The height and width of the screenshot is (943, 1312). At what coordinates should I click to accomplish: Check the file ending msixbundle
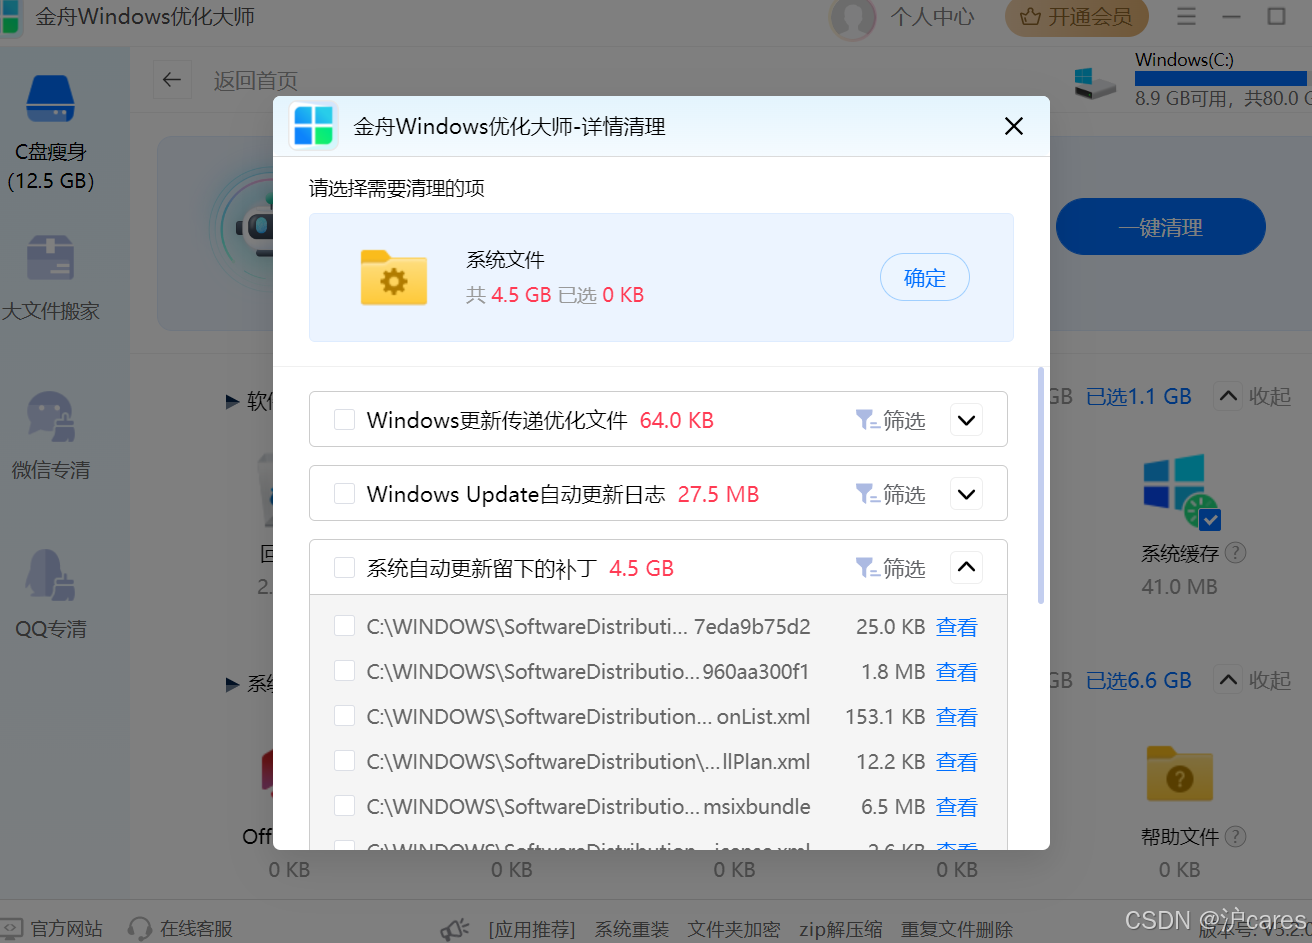tap(344, 806)
